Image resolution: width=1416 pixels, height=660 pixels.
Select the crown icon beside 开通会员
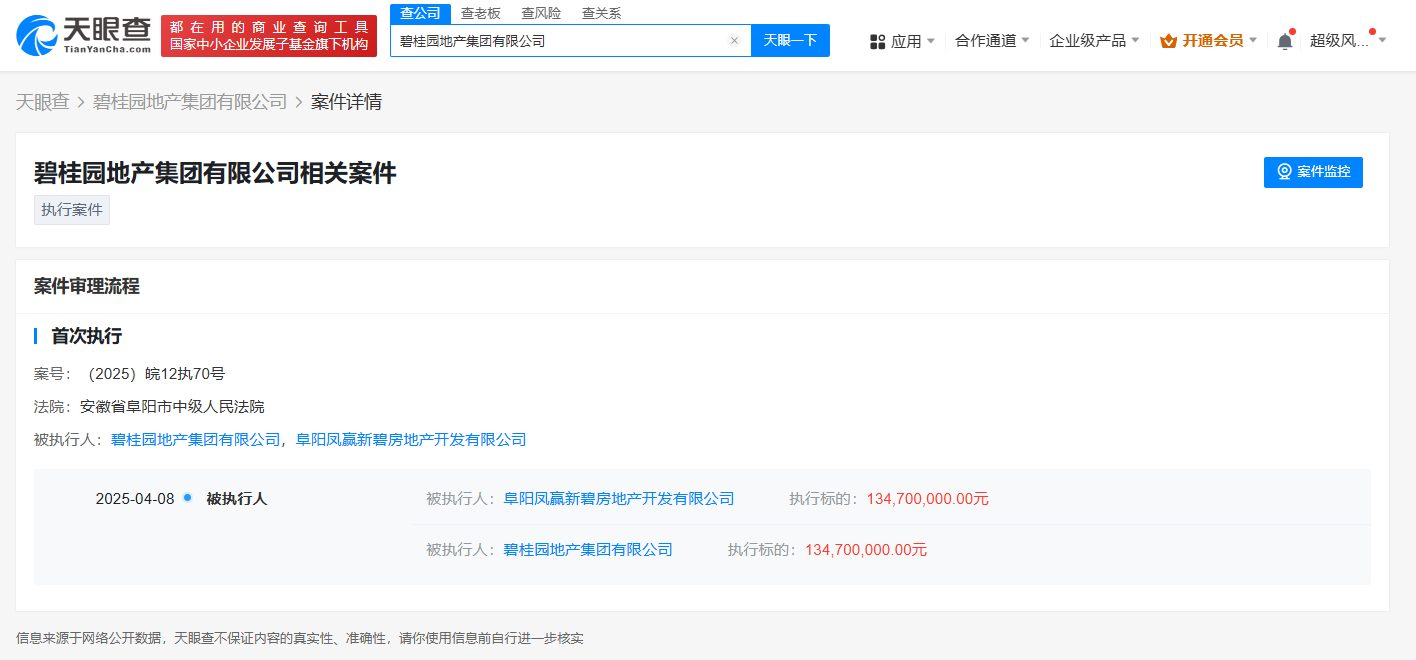pyautogui.click(x=1168, y=41)
